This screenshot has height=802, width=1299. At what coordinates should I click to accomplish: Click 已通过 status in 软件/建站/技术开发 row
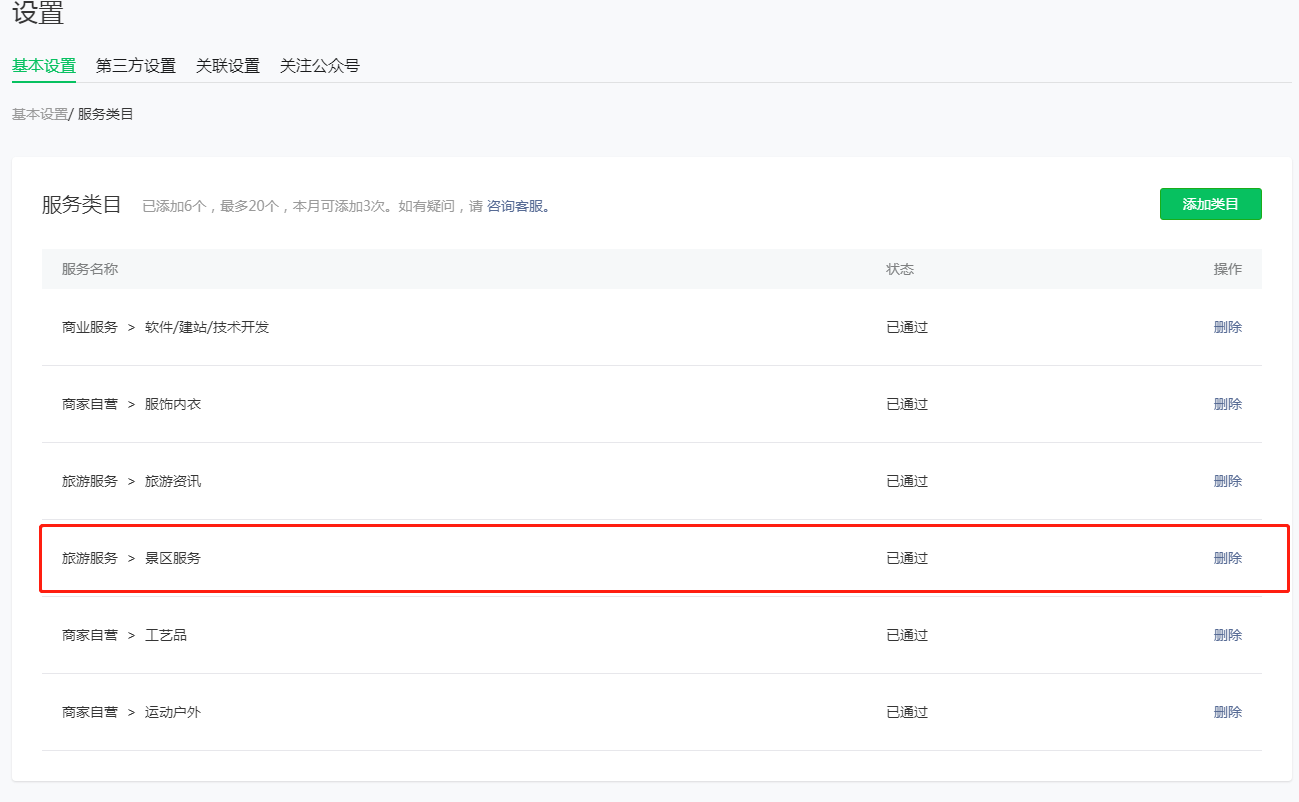[907, 327]
